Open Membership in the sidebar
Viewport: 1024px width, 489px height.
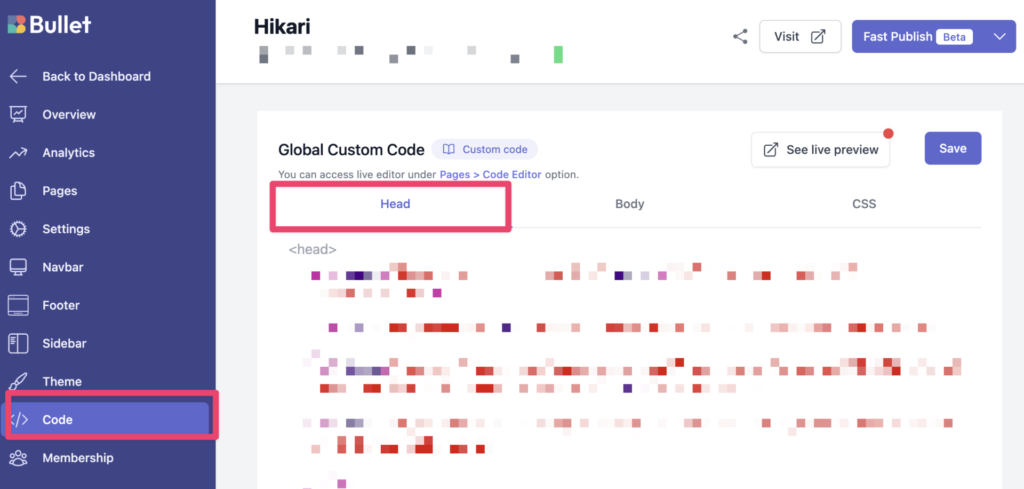coord(78,458)
